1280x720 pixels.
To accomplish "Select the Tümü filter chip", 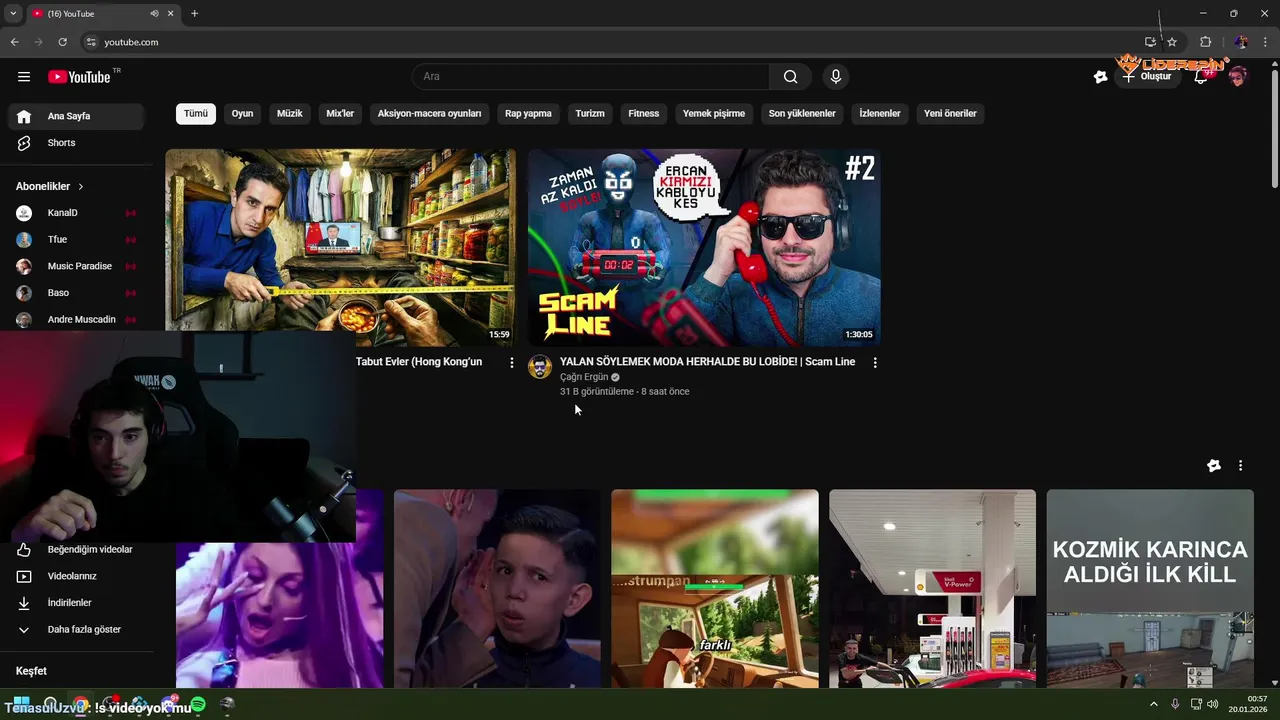I will [196, 114].
